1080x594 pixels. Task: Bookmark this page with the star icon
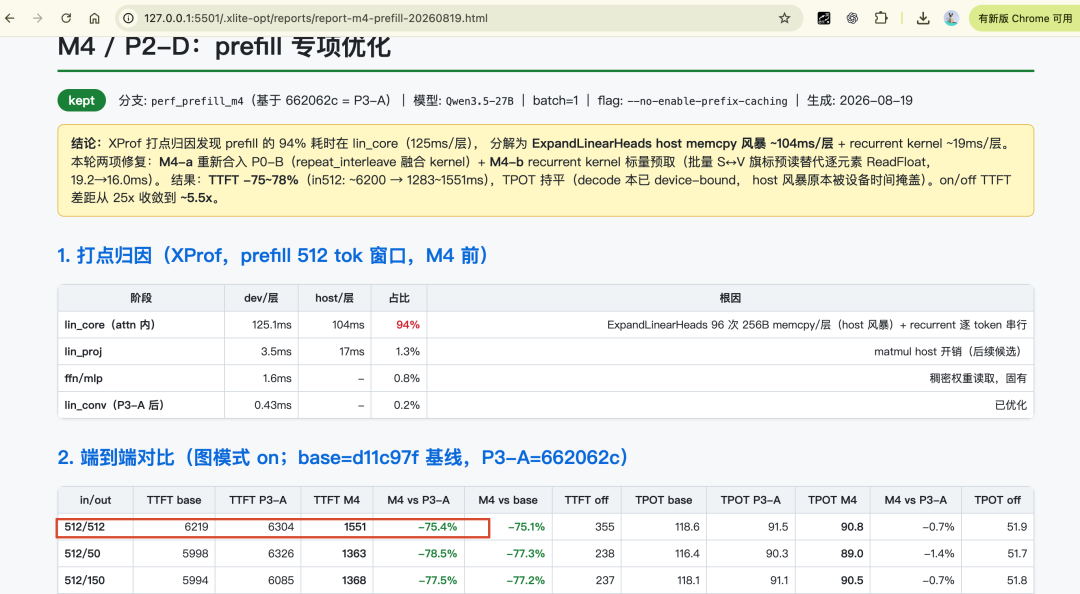pos(785,19)
